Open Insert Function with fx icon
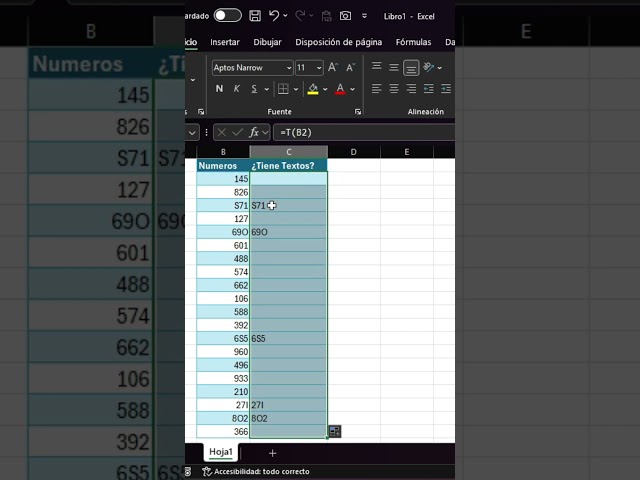Viewport: 640px width, 480px height. pyautogui.click(x=254, y=132)
